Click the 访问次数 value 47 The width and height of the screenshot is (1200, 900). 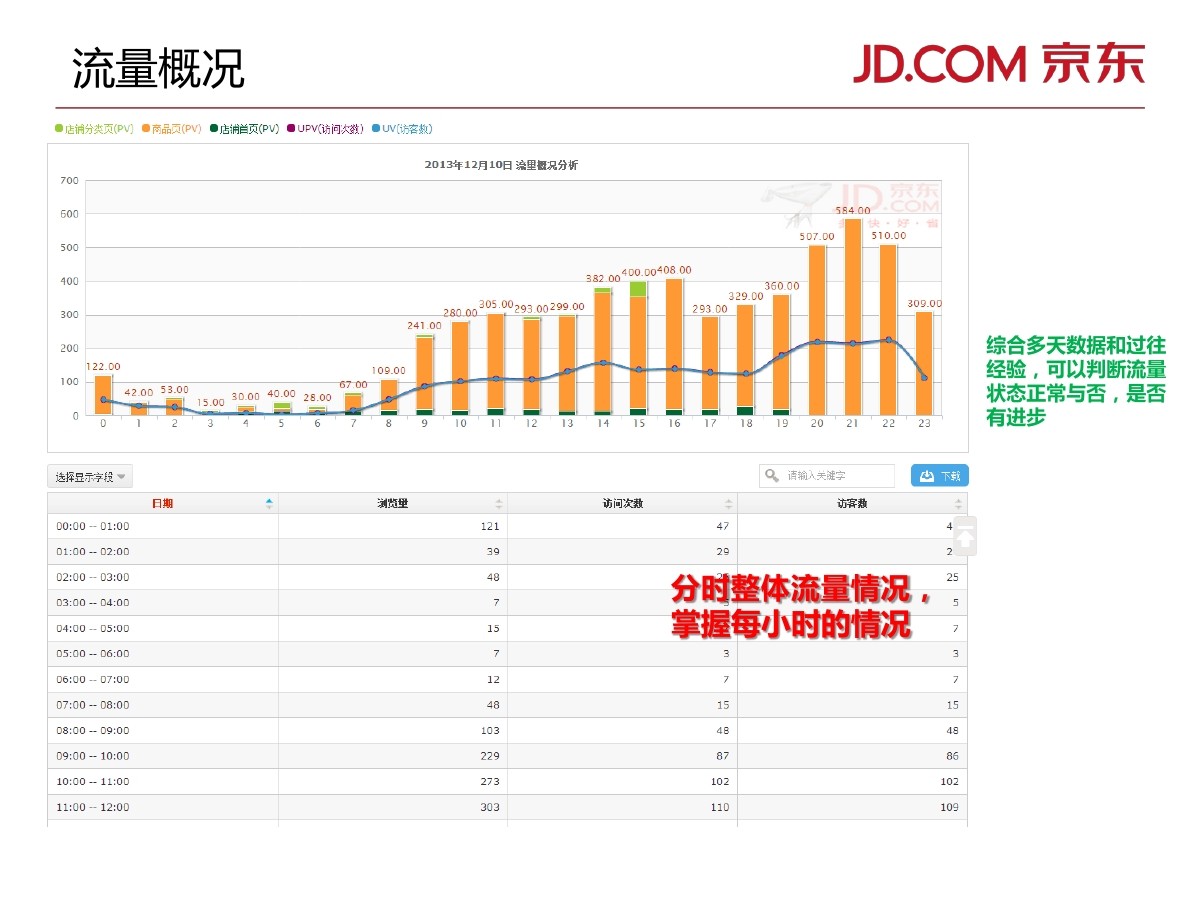tap(723, 526)
